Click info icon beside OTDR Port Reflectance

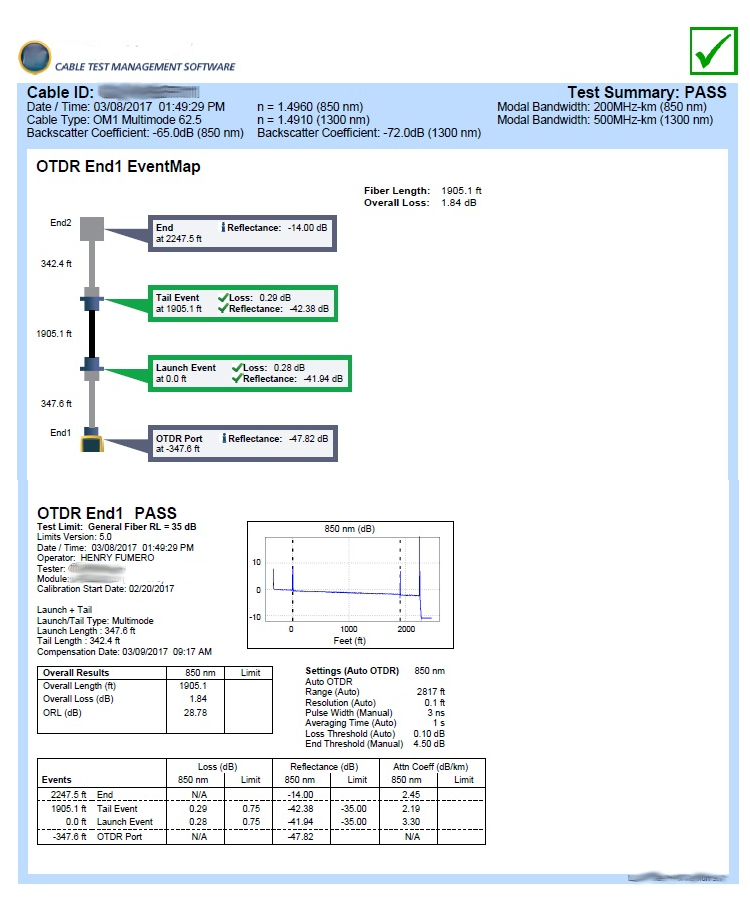click(x=222, y=438)
